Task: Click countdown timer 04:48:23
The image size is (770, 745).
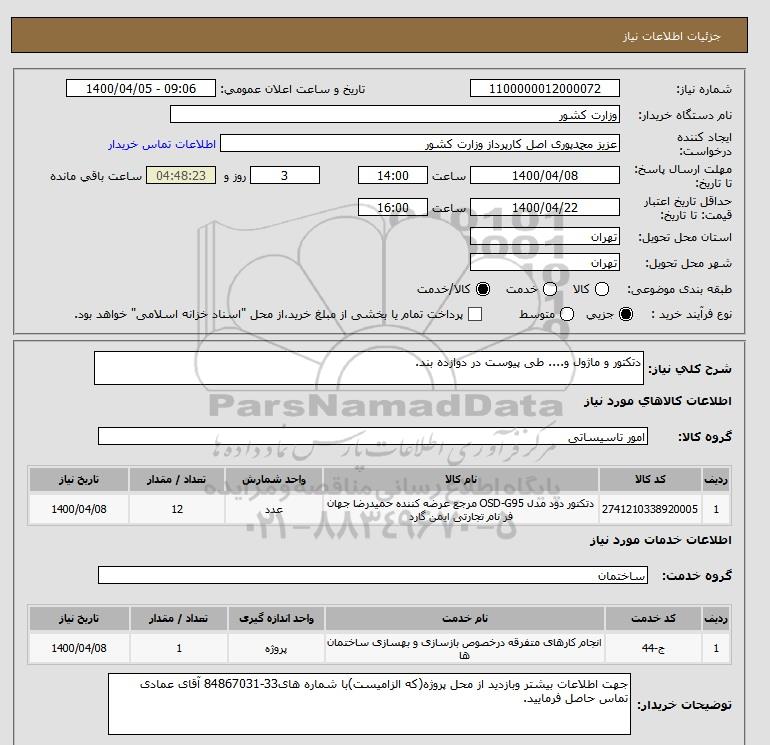Action: click(181, 175)
